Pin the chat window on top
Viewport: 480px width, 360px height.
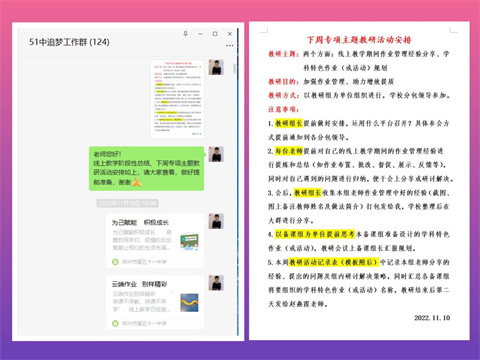click(x=186, y=34)
